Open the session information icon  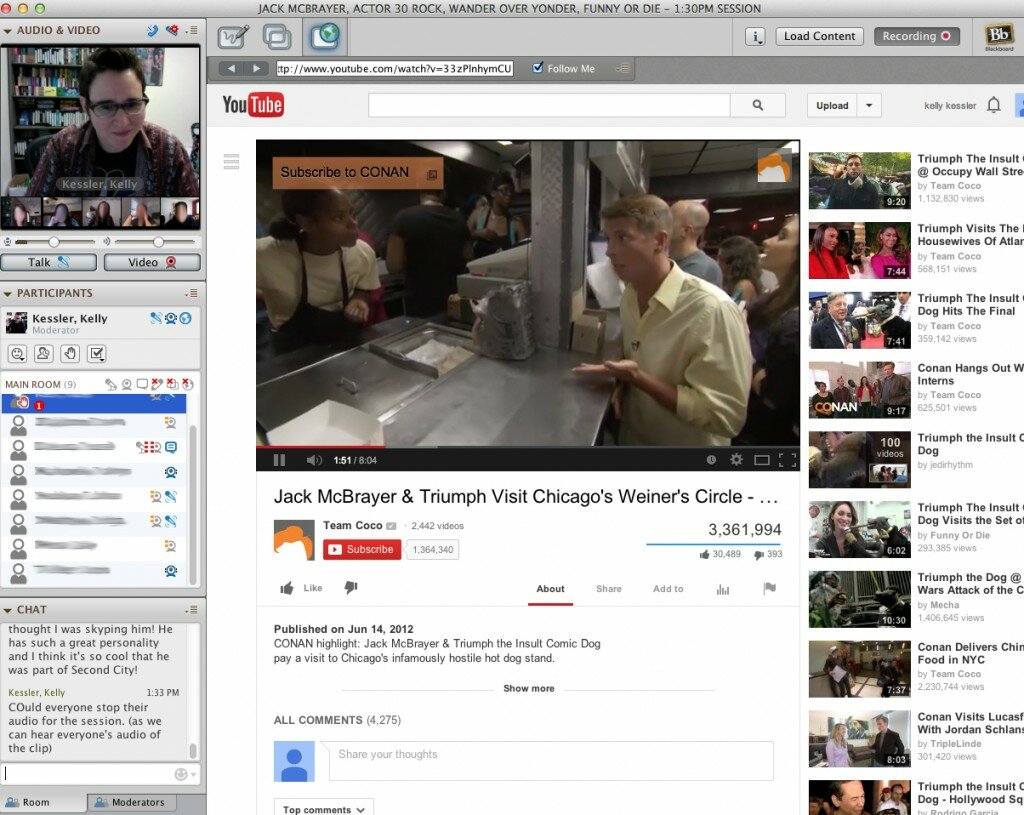click(755, 37)
